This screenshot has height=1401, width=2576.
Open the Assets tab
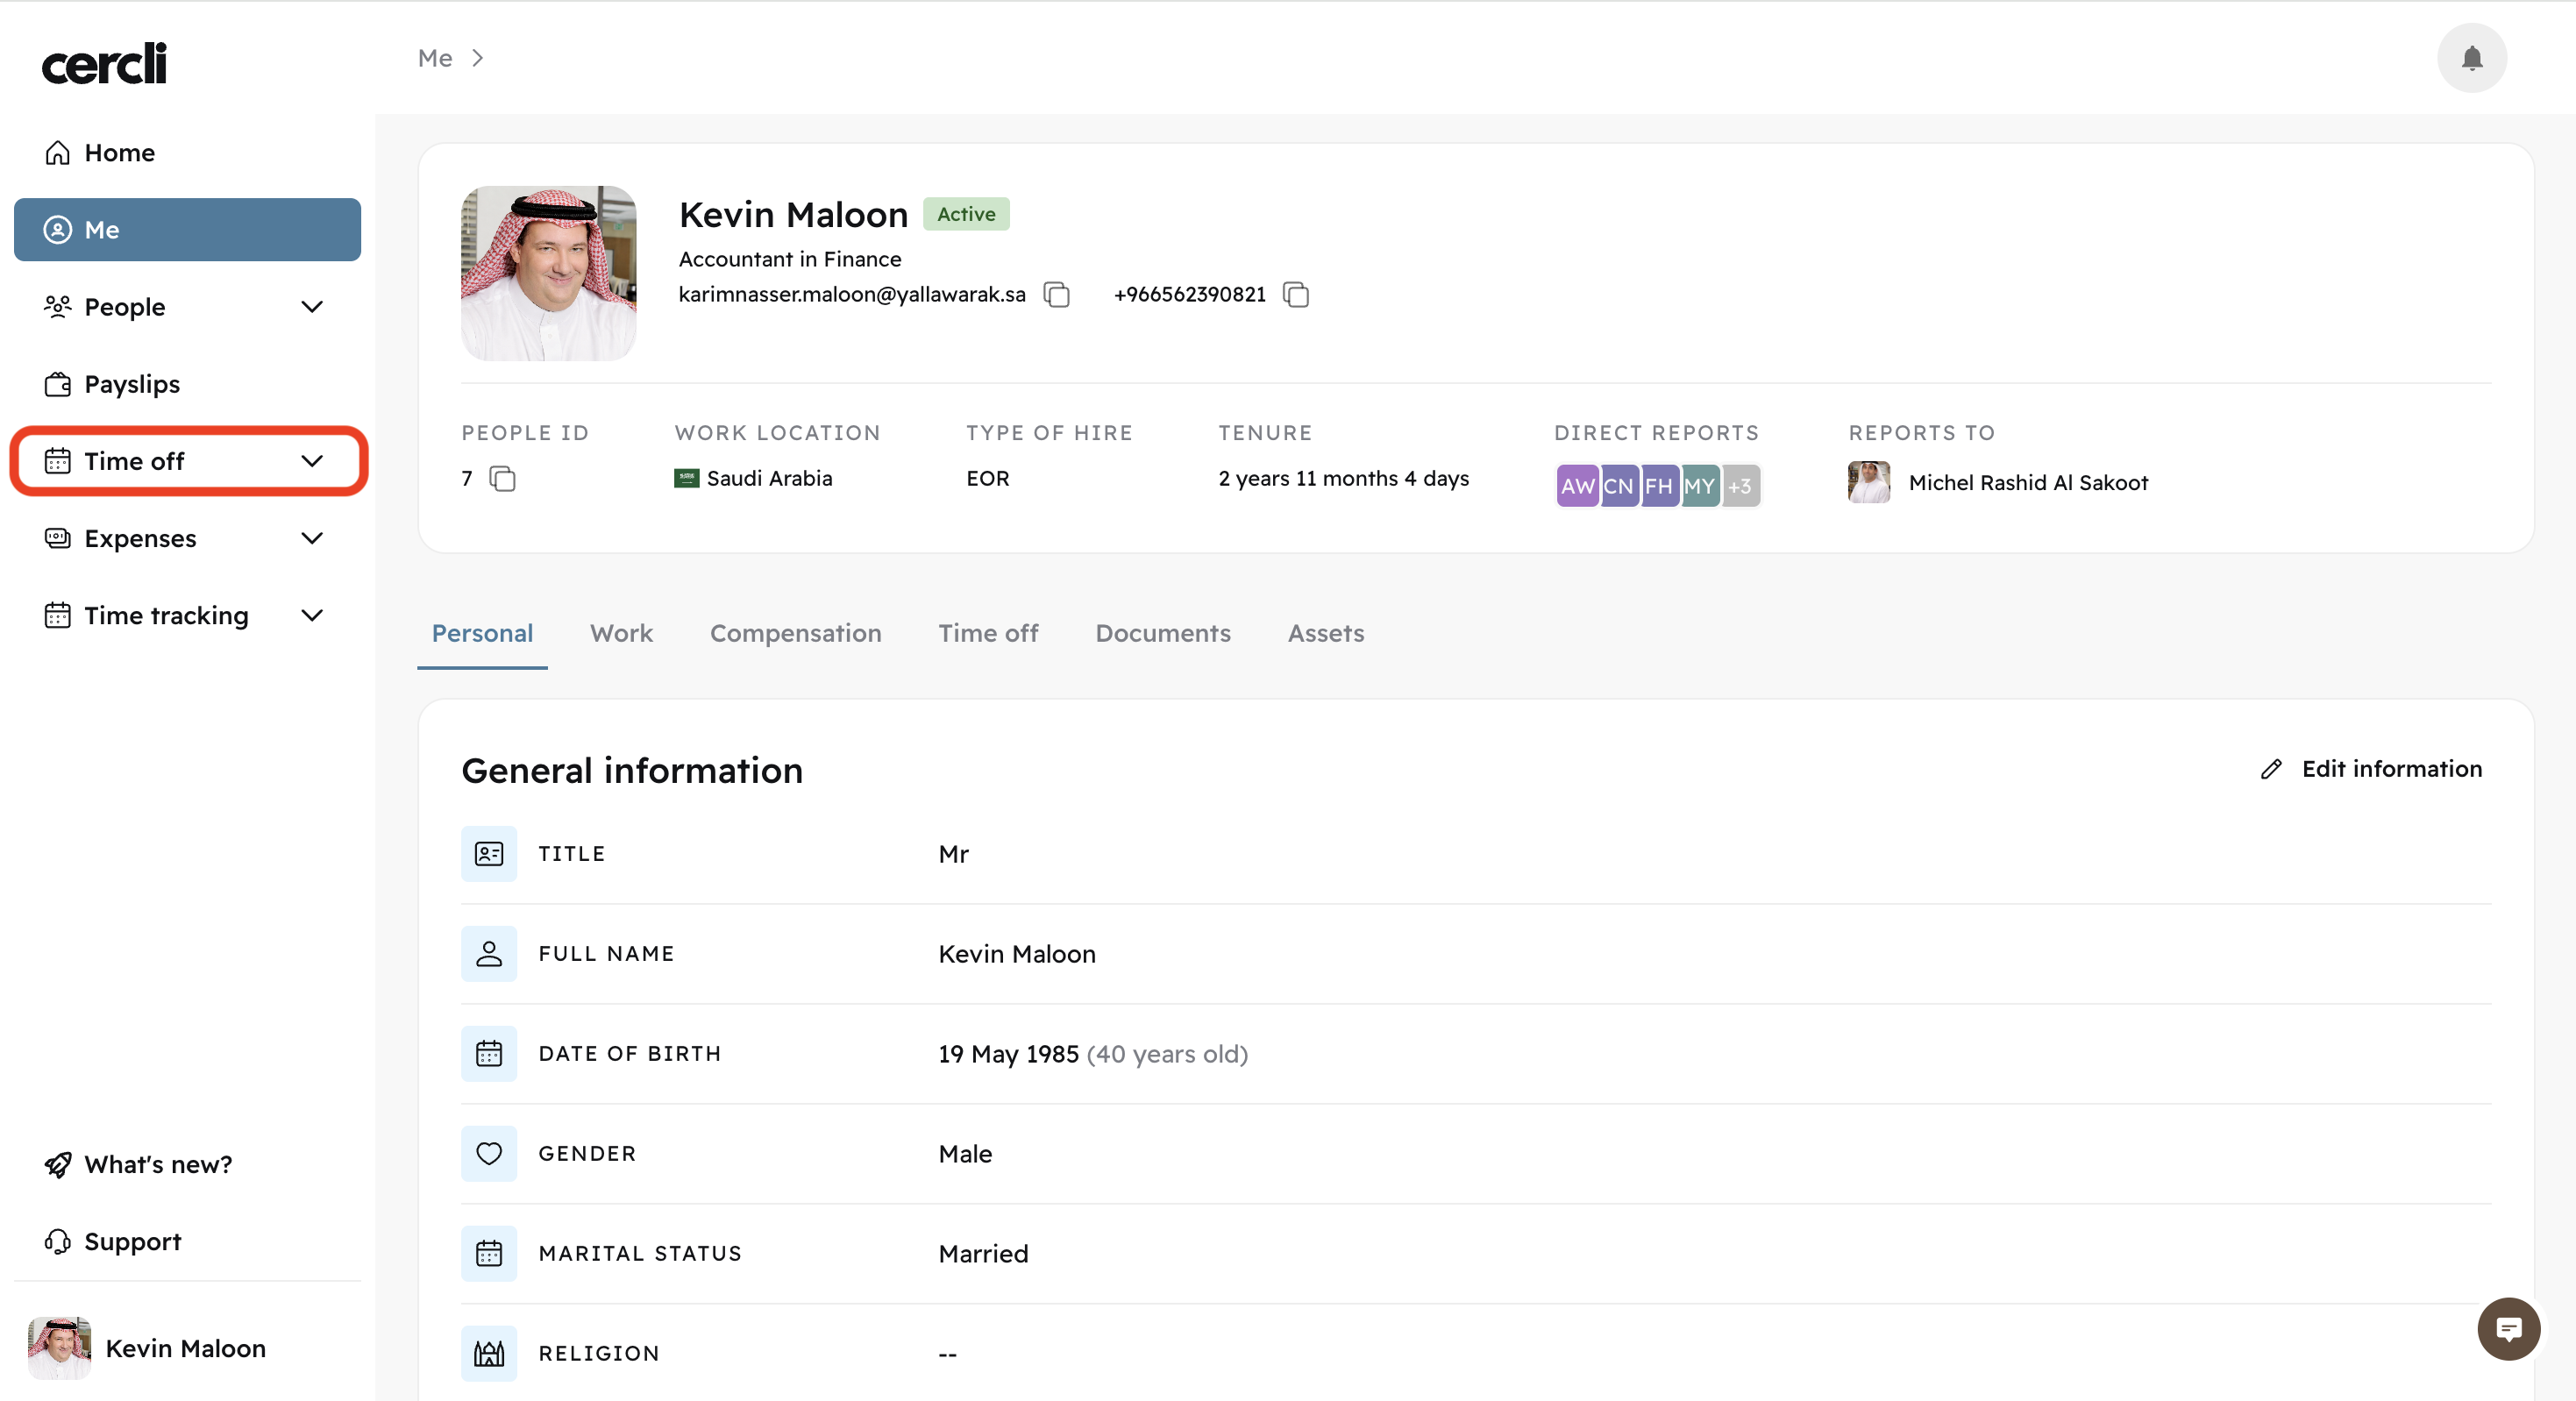pos(1325,633)
